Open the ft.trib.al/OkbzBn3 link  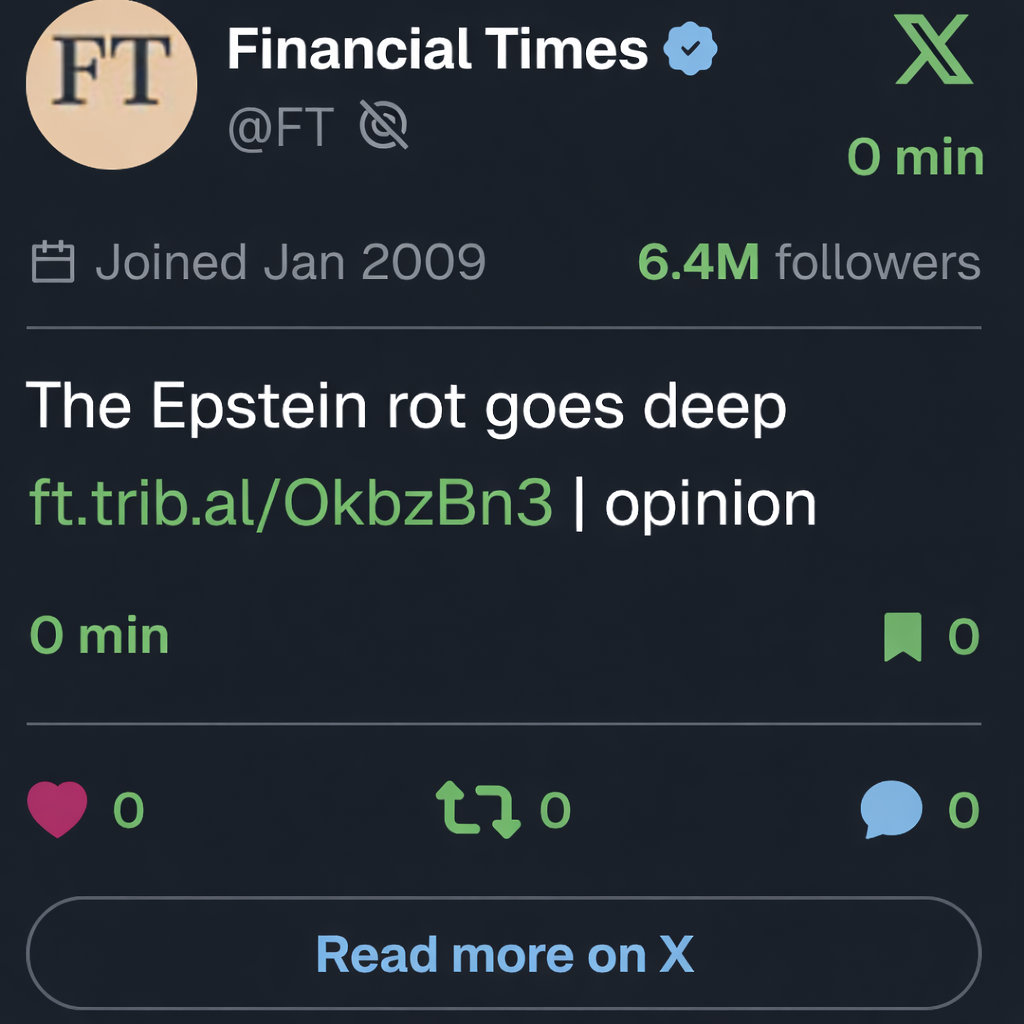[x=288, y=502]
